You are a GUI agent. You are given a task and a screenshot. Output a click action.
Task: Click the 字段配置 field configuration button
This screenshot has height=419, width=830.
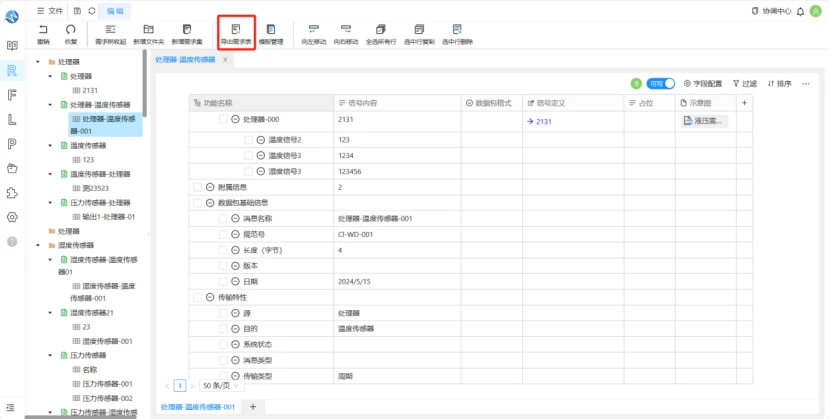[x=703, y=84]
